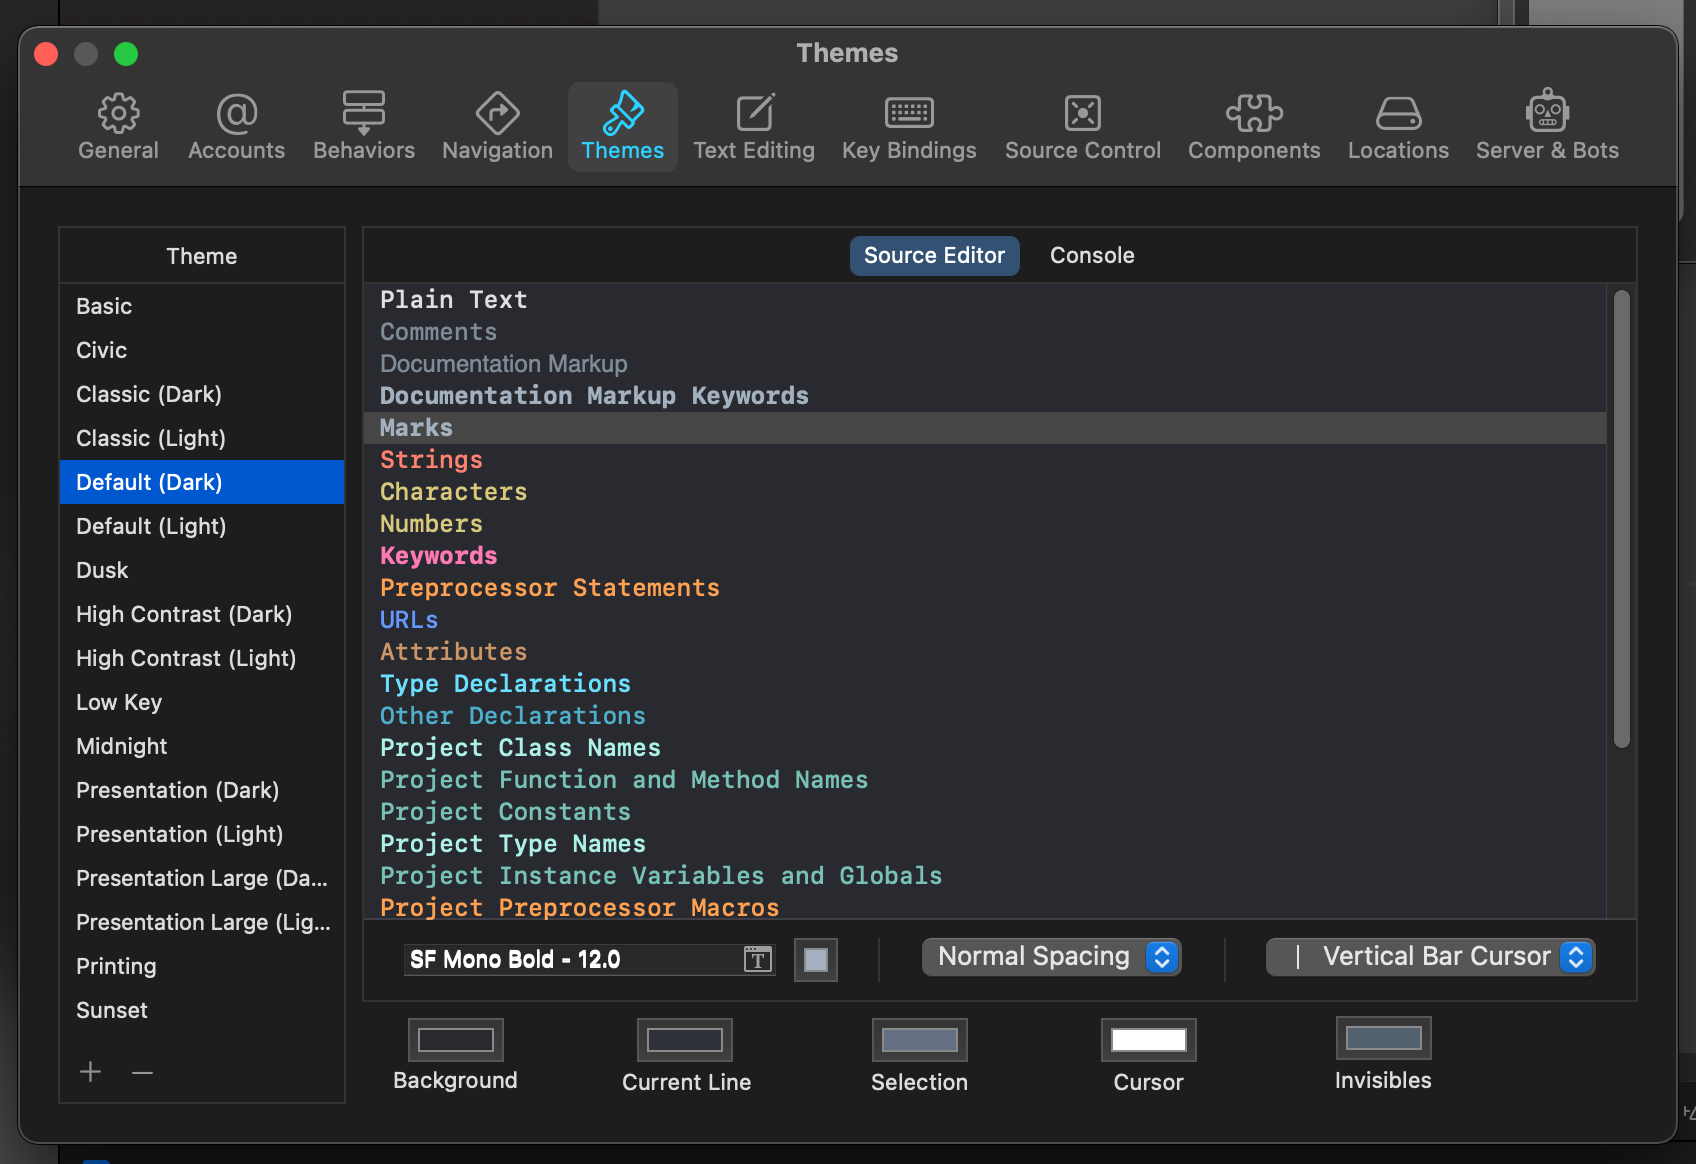
Task: Select the Plain Text syntax row
Action: point(985,300)
